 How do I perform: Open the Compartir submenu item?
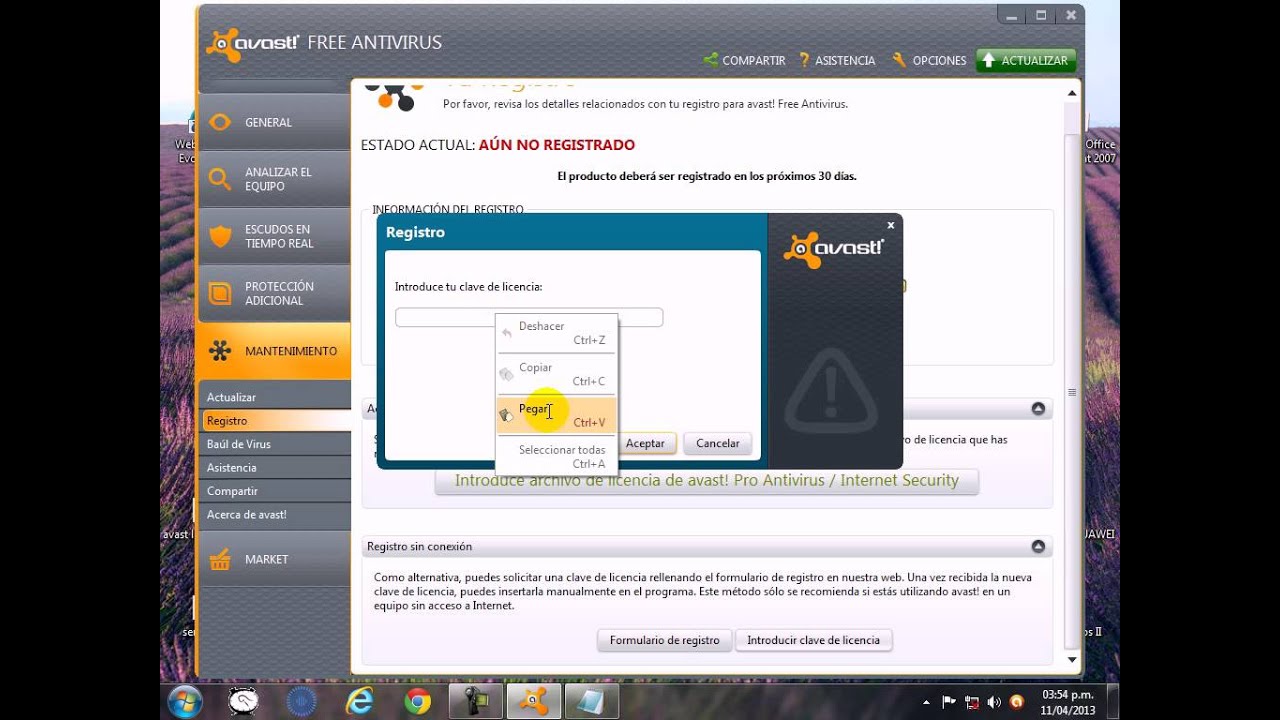tap(274, 491)
